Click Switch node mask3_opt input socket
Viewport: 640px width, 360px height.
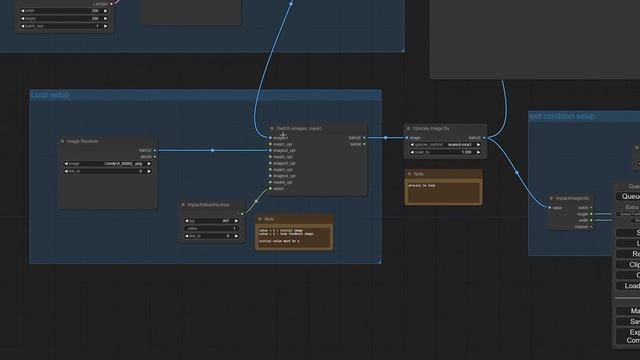(270, 170)
